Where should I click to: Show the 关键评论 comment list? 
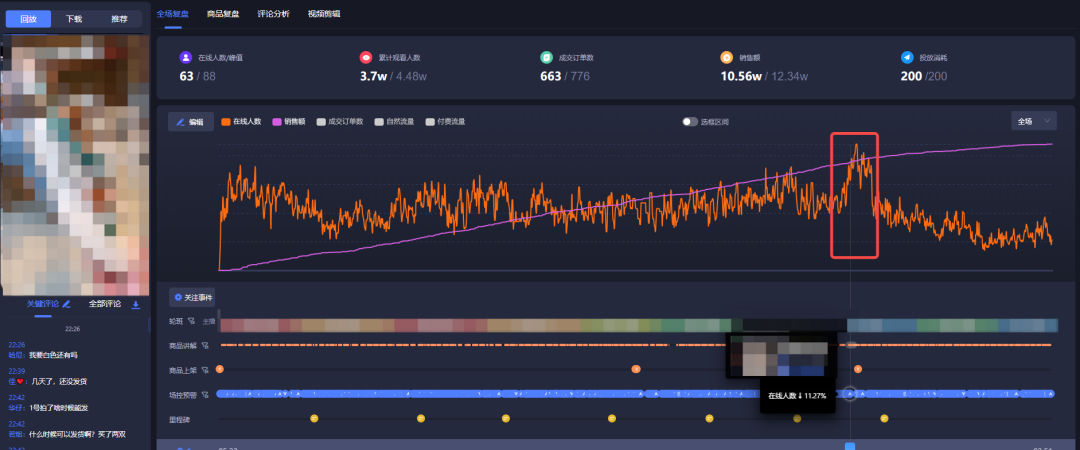coord(43,304)
